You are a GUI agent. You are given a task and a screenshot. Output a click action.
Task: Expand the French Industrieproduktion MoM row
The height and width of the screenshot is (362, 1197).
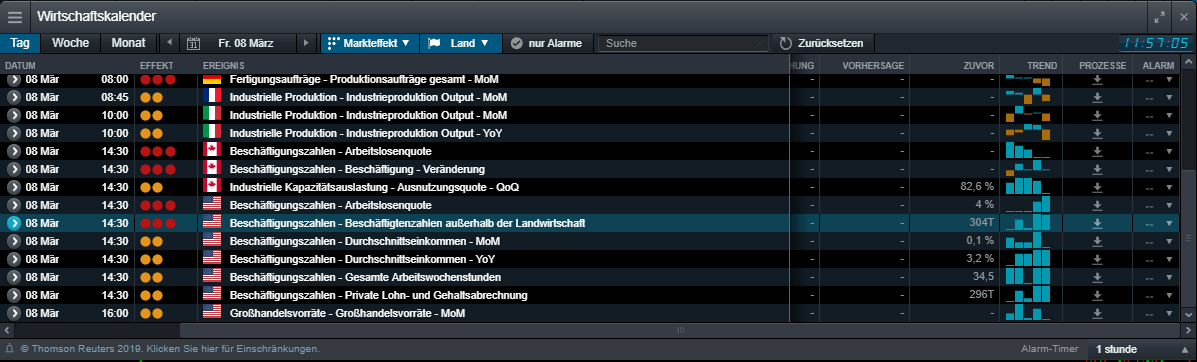coord(14,97)
